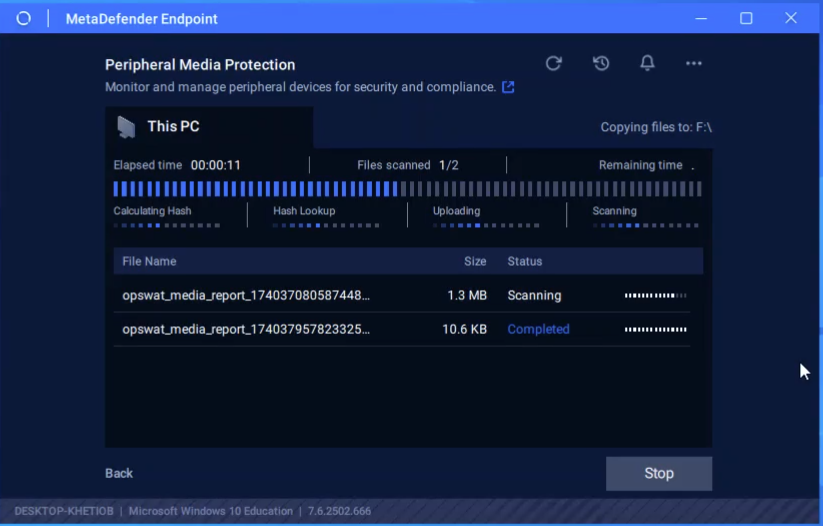Click the Completed status link
This screenshot has height=526, width=823.
click(x=538, y=329)
